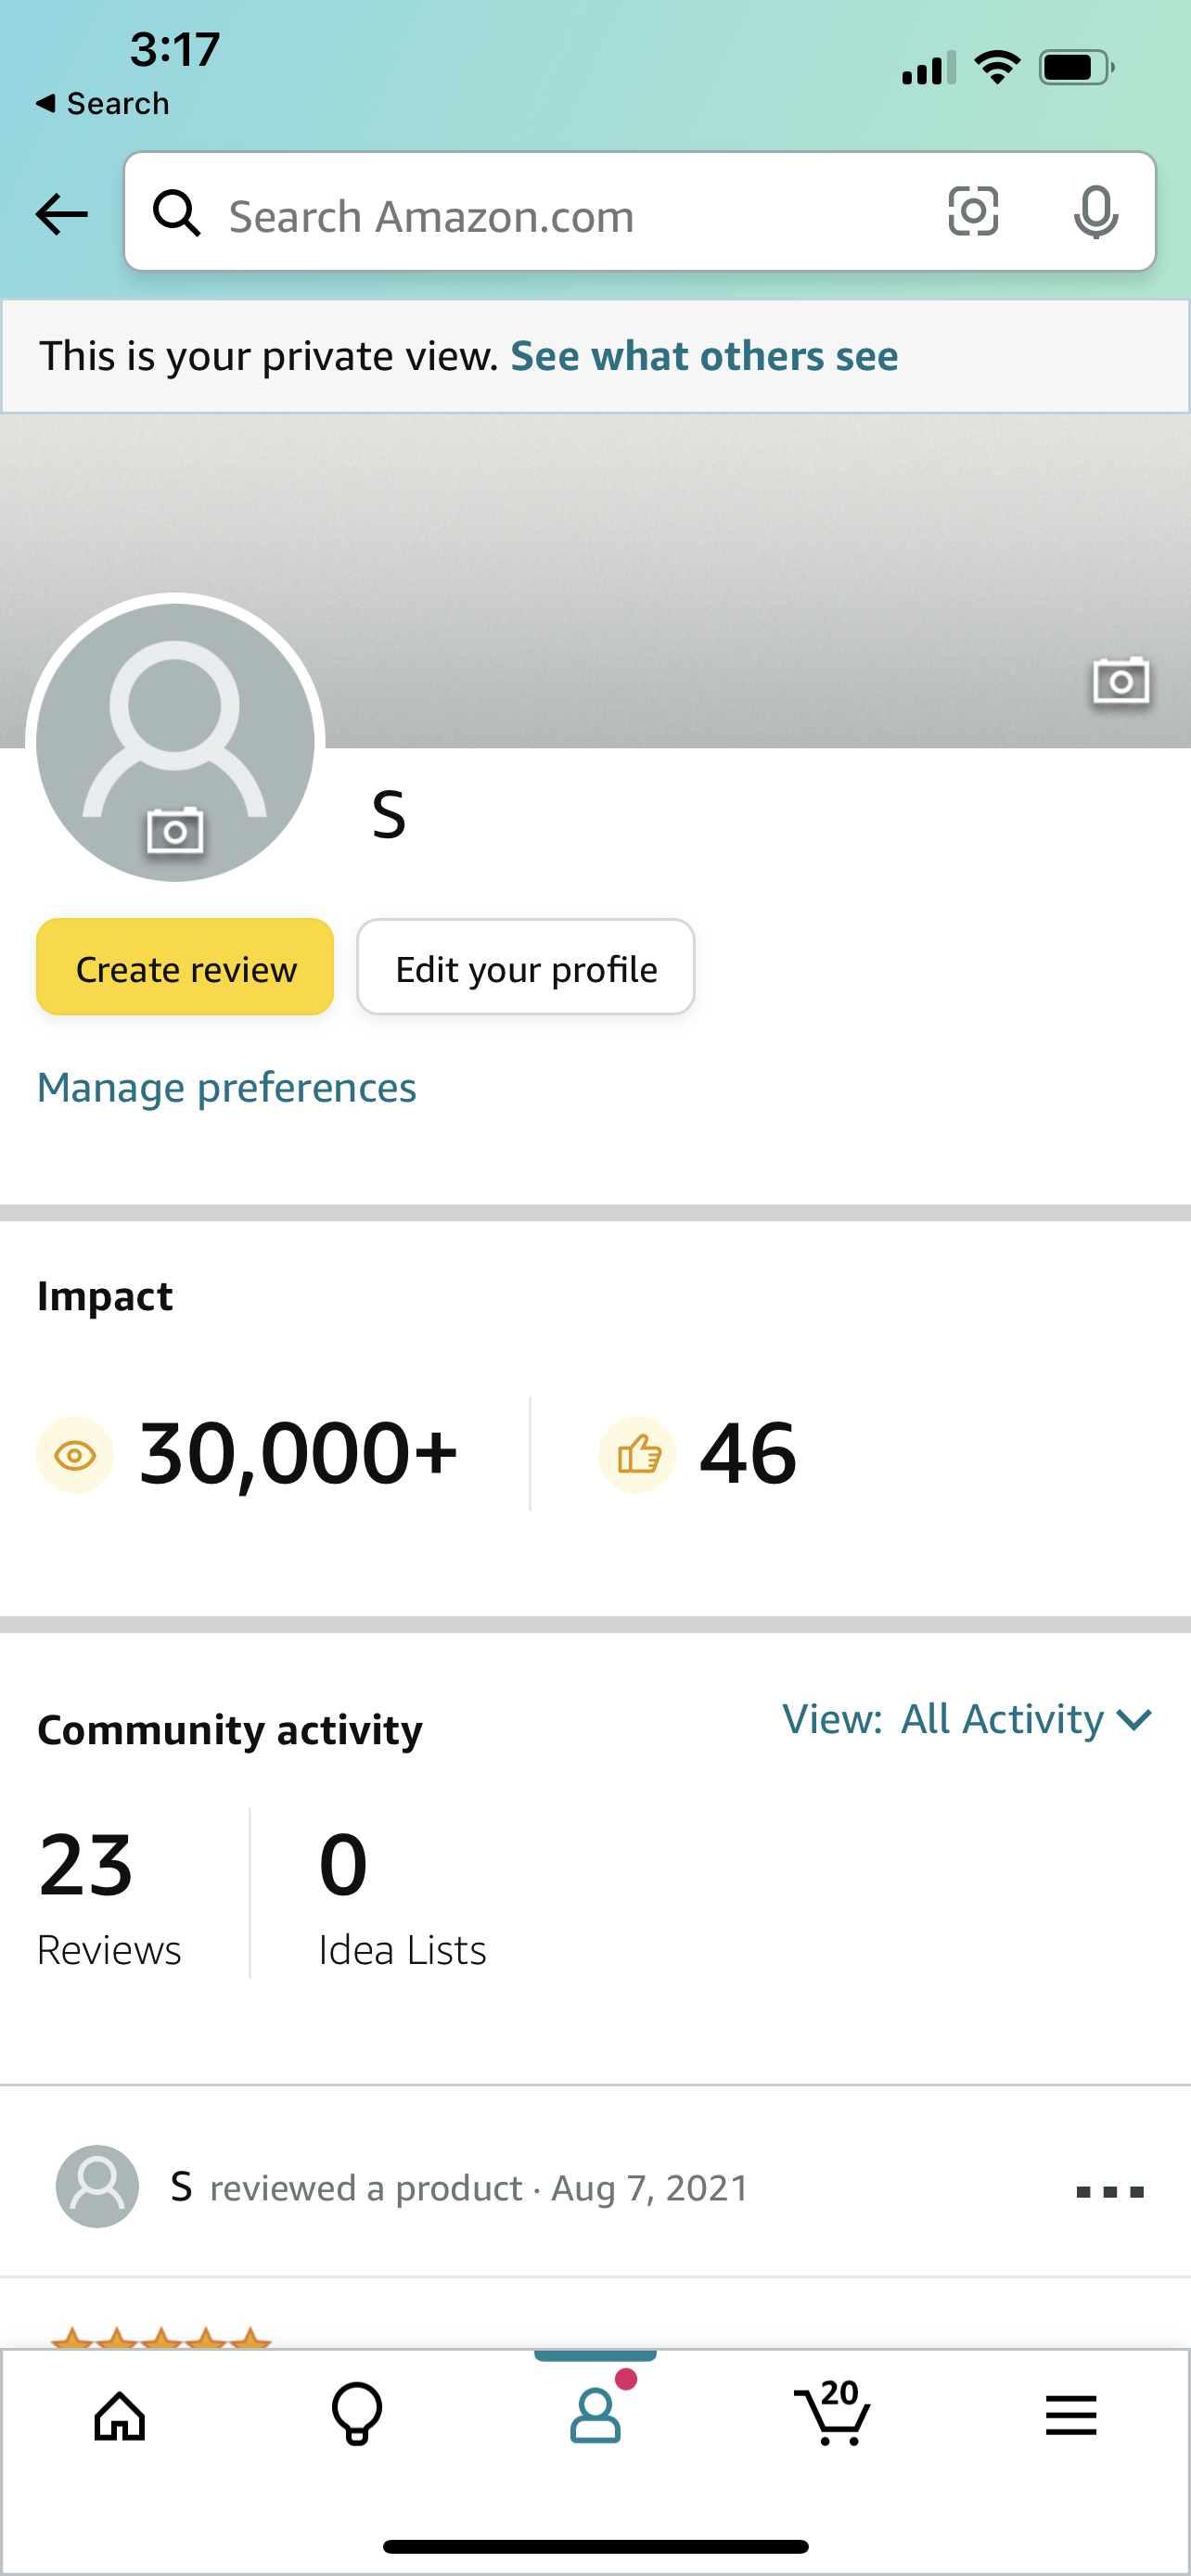Click Edit your profile button
The height and width of the screenshot is (2576, 1191).
tap(526, 967)
